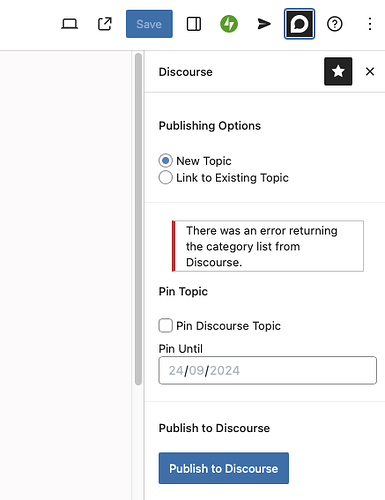Click the category list error notice

coord(268,246)
